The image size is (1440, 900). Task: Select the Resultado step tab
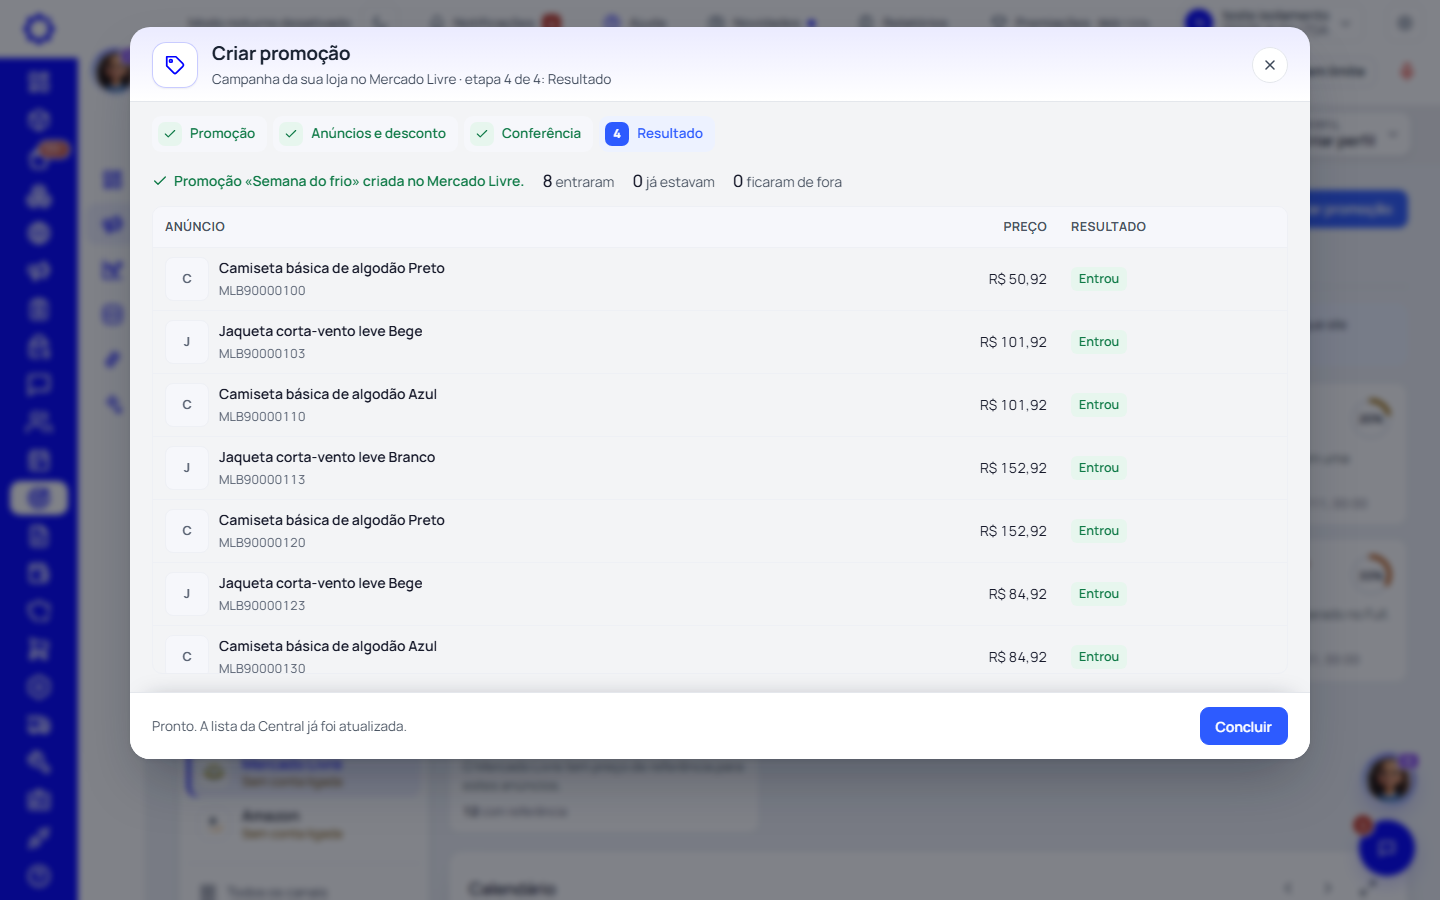pyautogui.click(x=657, y=134)
